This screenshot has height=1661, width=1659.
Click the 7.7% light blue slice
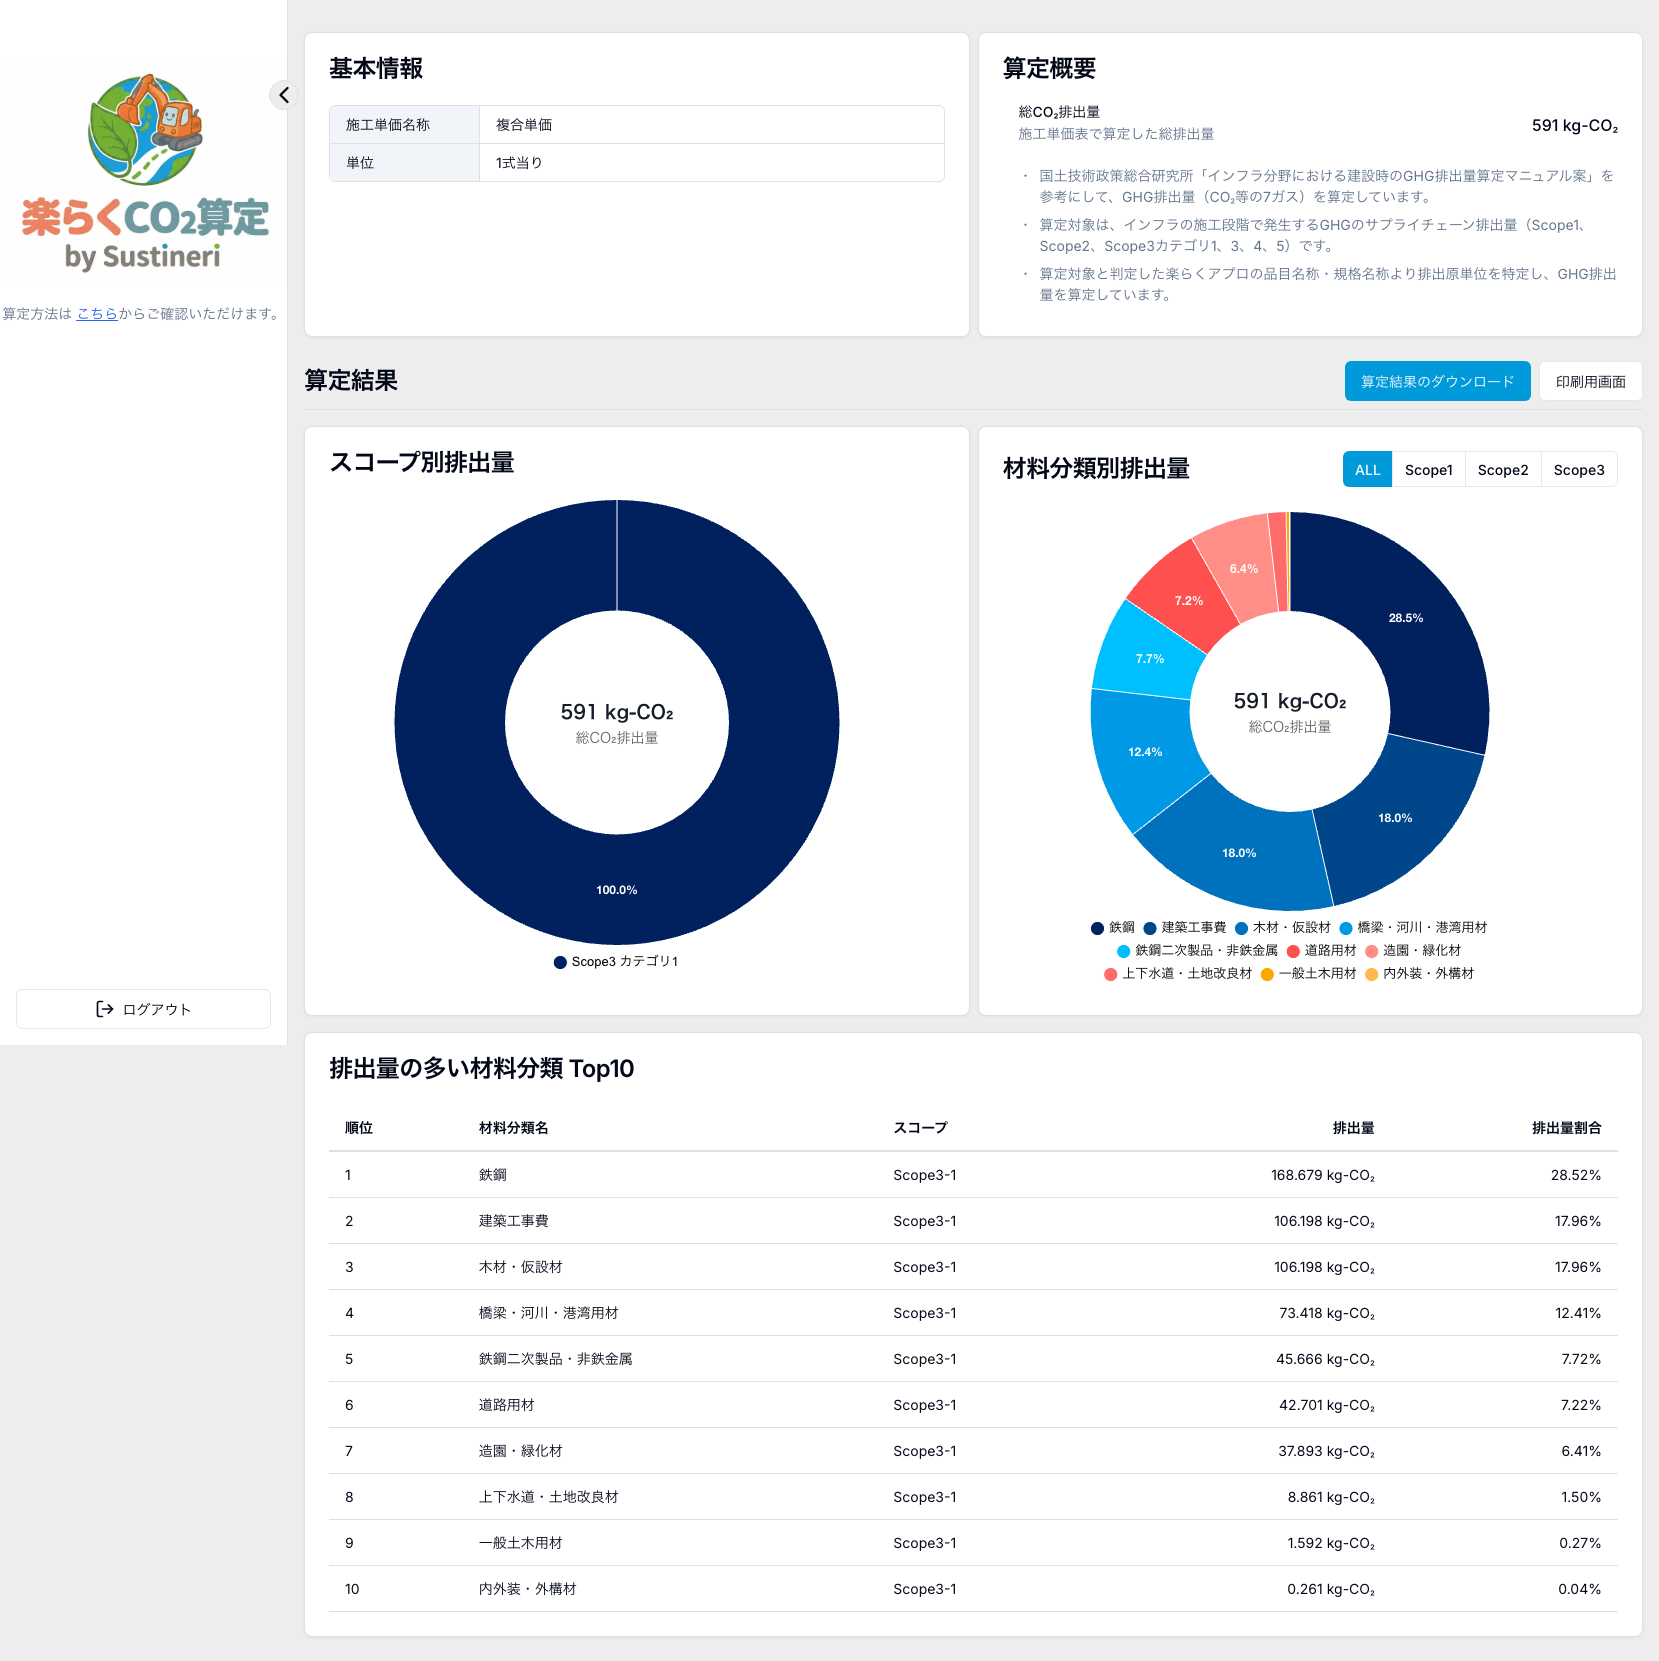tap(1150, 659)
